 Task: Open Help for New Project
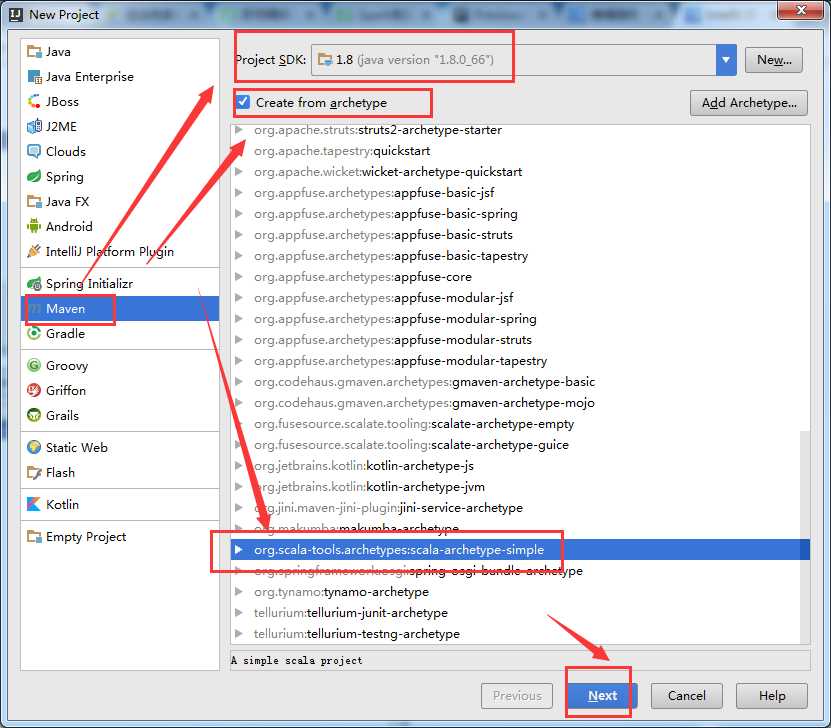tap(772, 696)
